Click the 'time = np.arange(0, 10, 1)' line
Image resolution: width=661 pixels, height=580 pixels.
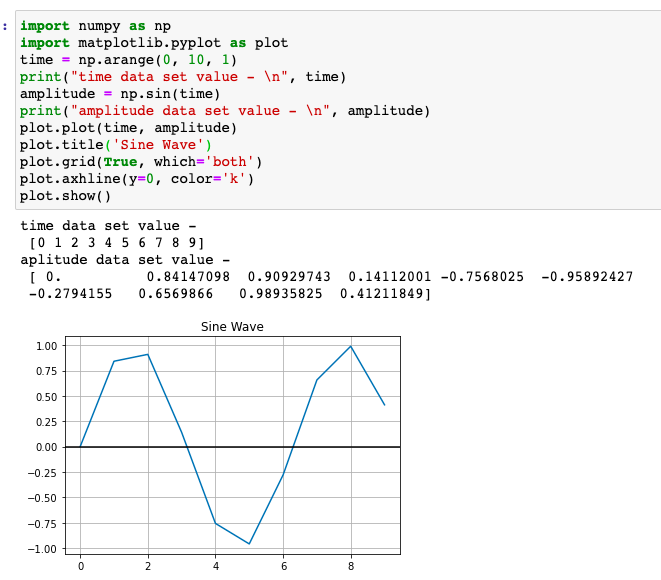click(x=129, y=60)
